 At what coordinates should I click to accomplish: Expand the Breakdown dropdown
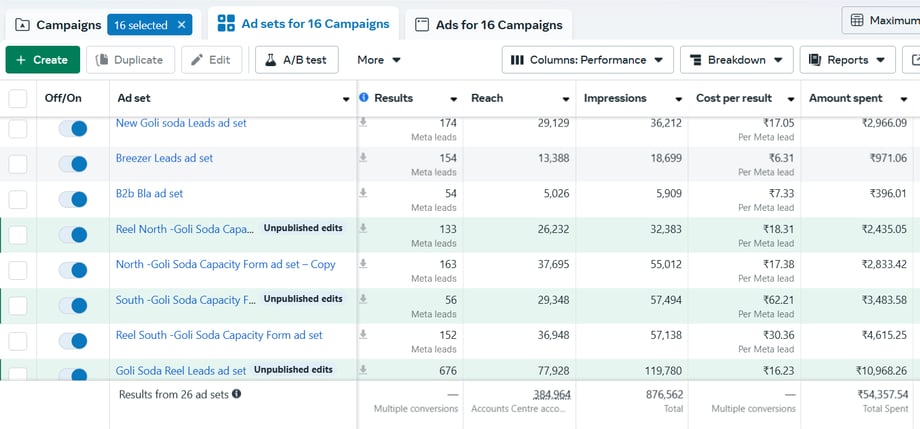(x=737, y=60)
